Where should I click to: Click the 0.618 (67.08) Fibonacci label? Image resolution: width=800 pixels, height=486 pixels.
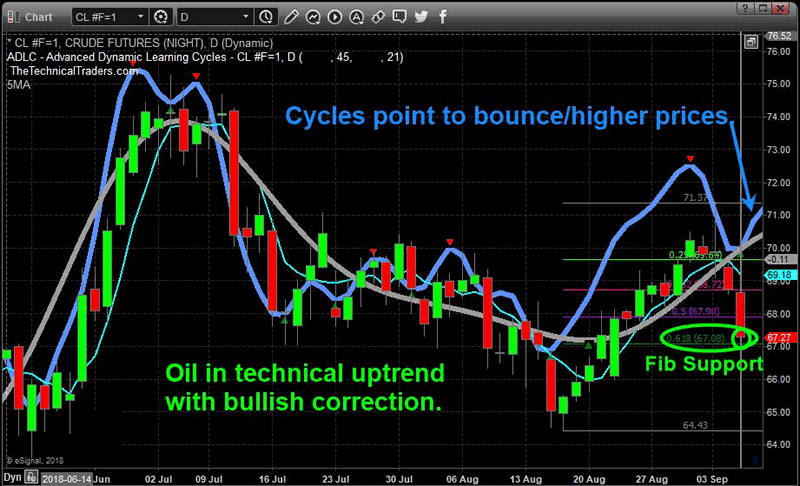(x=695, y=338)
